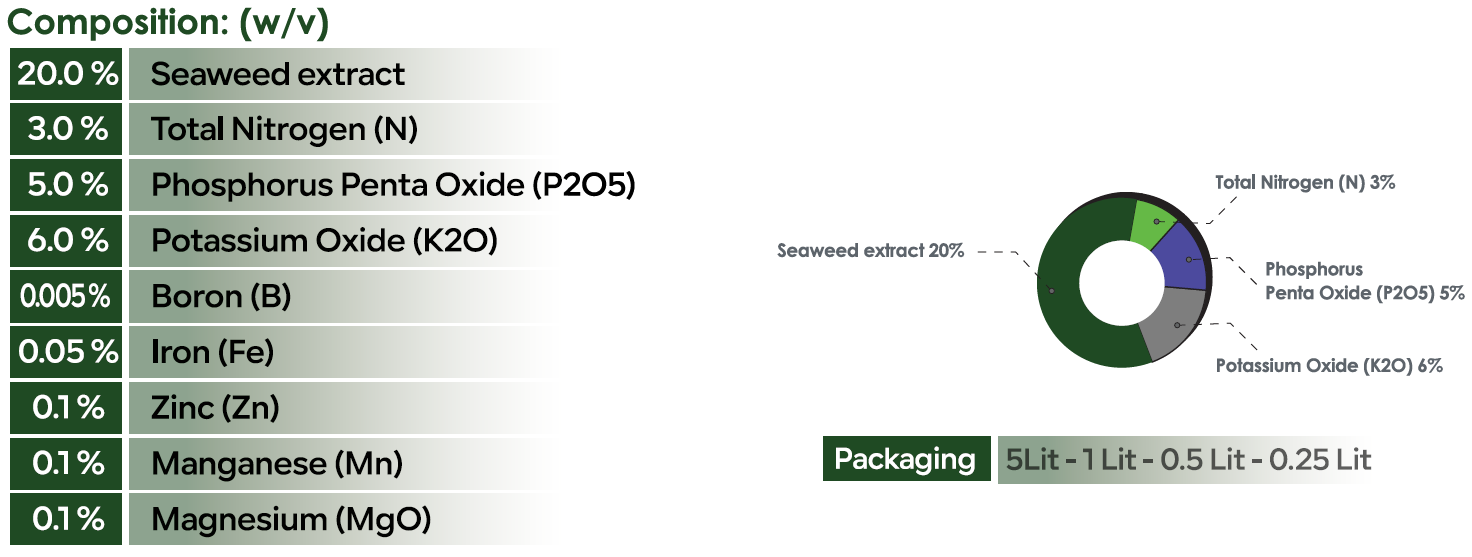The width and height of the screenshot is (1472, 557).
Task: Select the Magnesium (MgO) row label
Action: 290,520
